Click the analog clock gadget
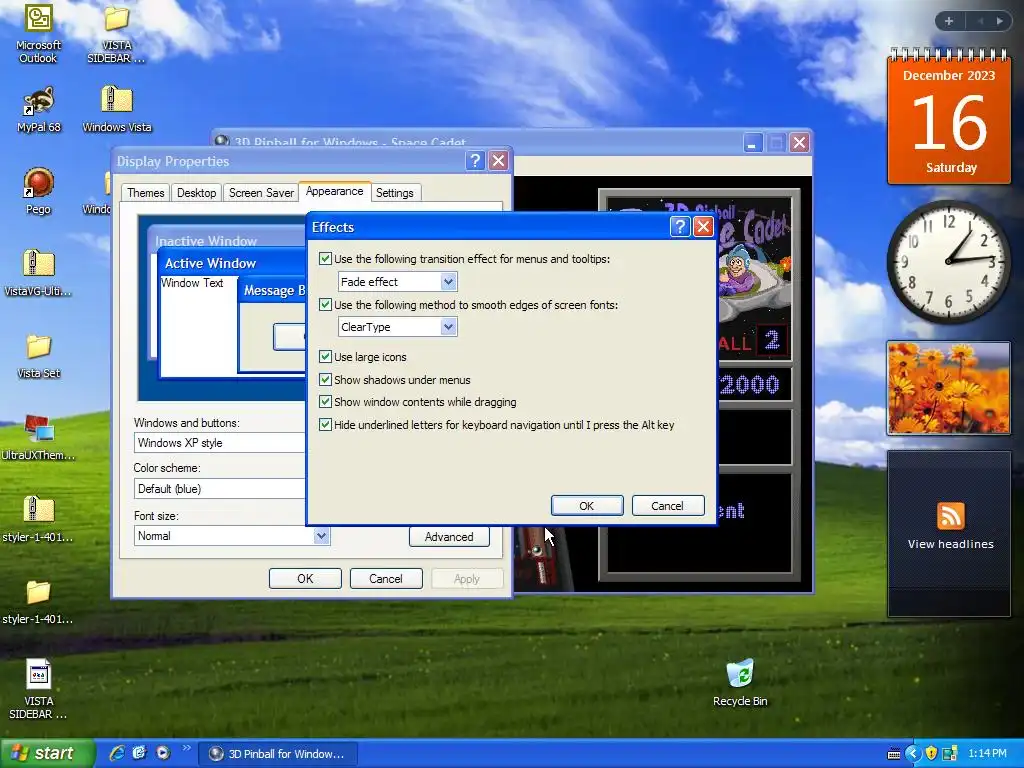1024x768 pixels. click(x=948, y=261)
